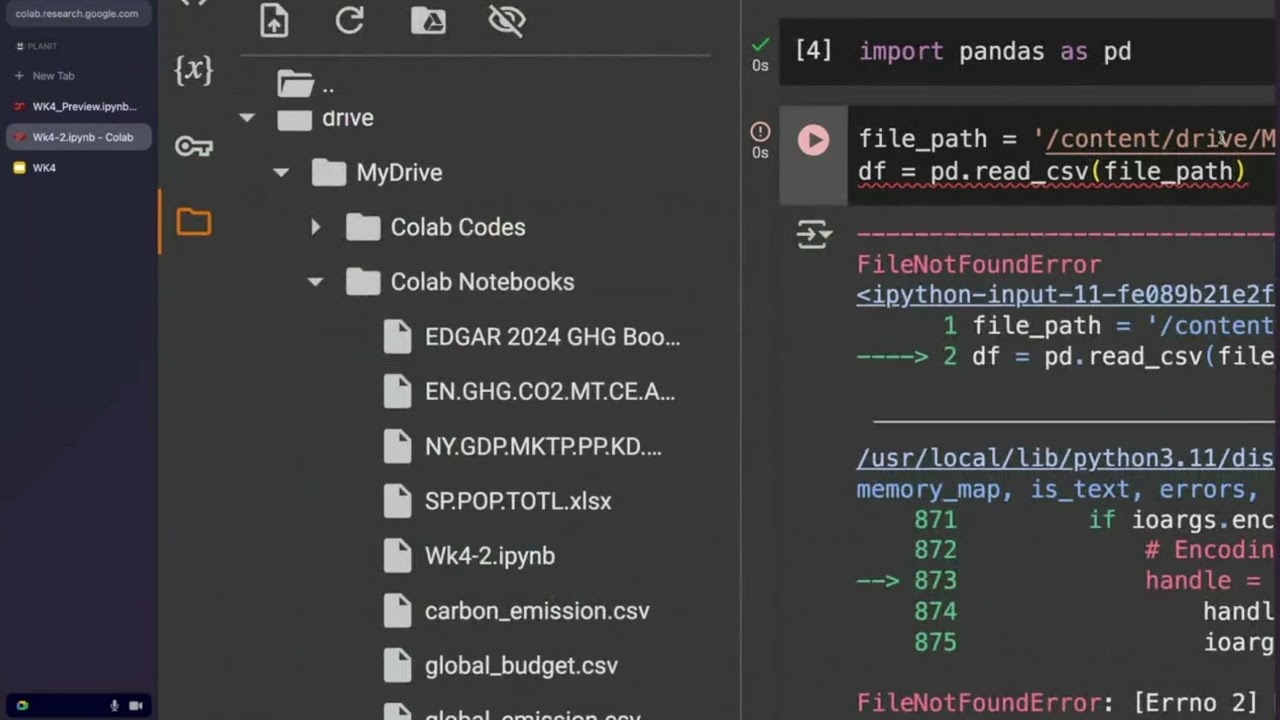Click the Mount Drive icon

pos(429,21)
